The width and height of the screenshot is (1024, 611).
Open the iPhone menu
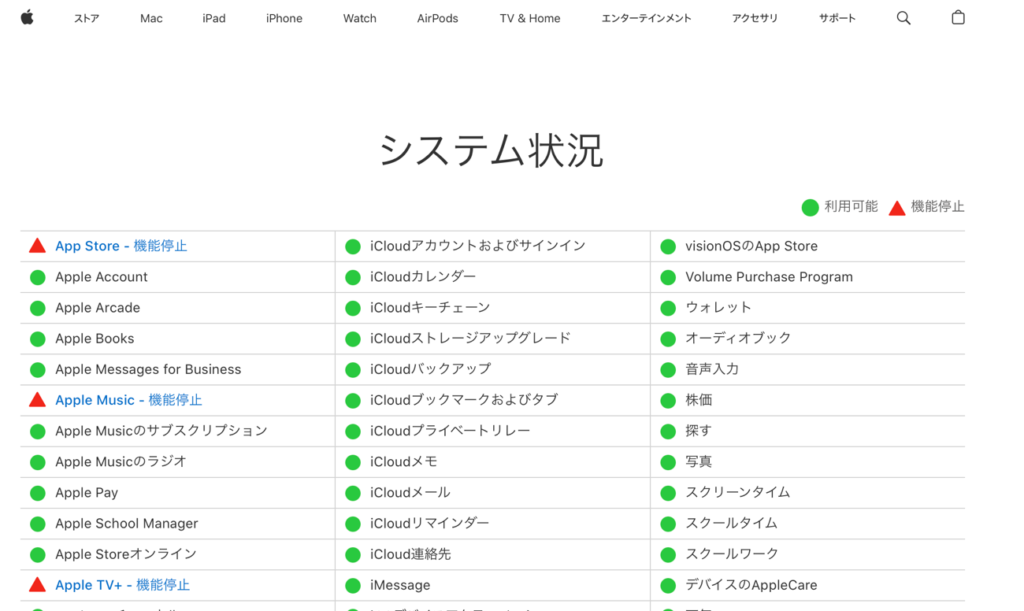click(284, 18)
